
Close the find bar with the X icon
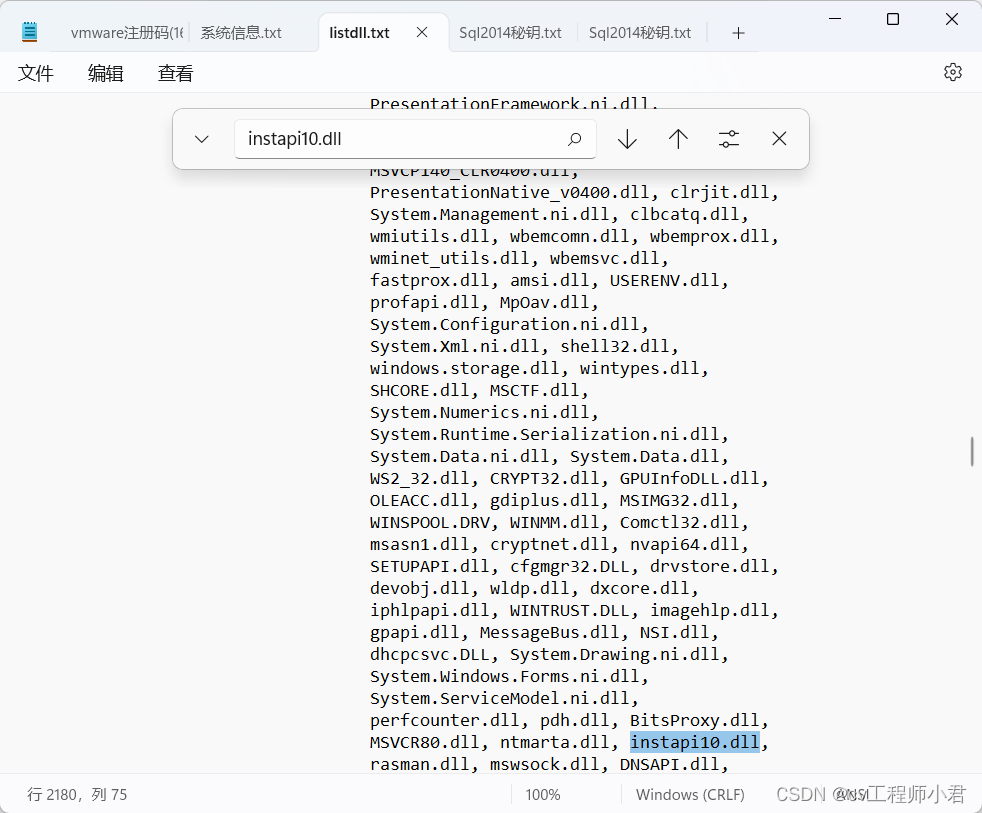779,139
